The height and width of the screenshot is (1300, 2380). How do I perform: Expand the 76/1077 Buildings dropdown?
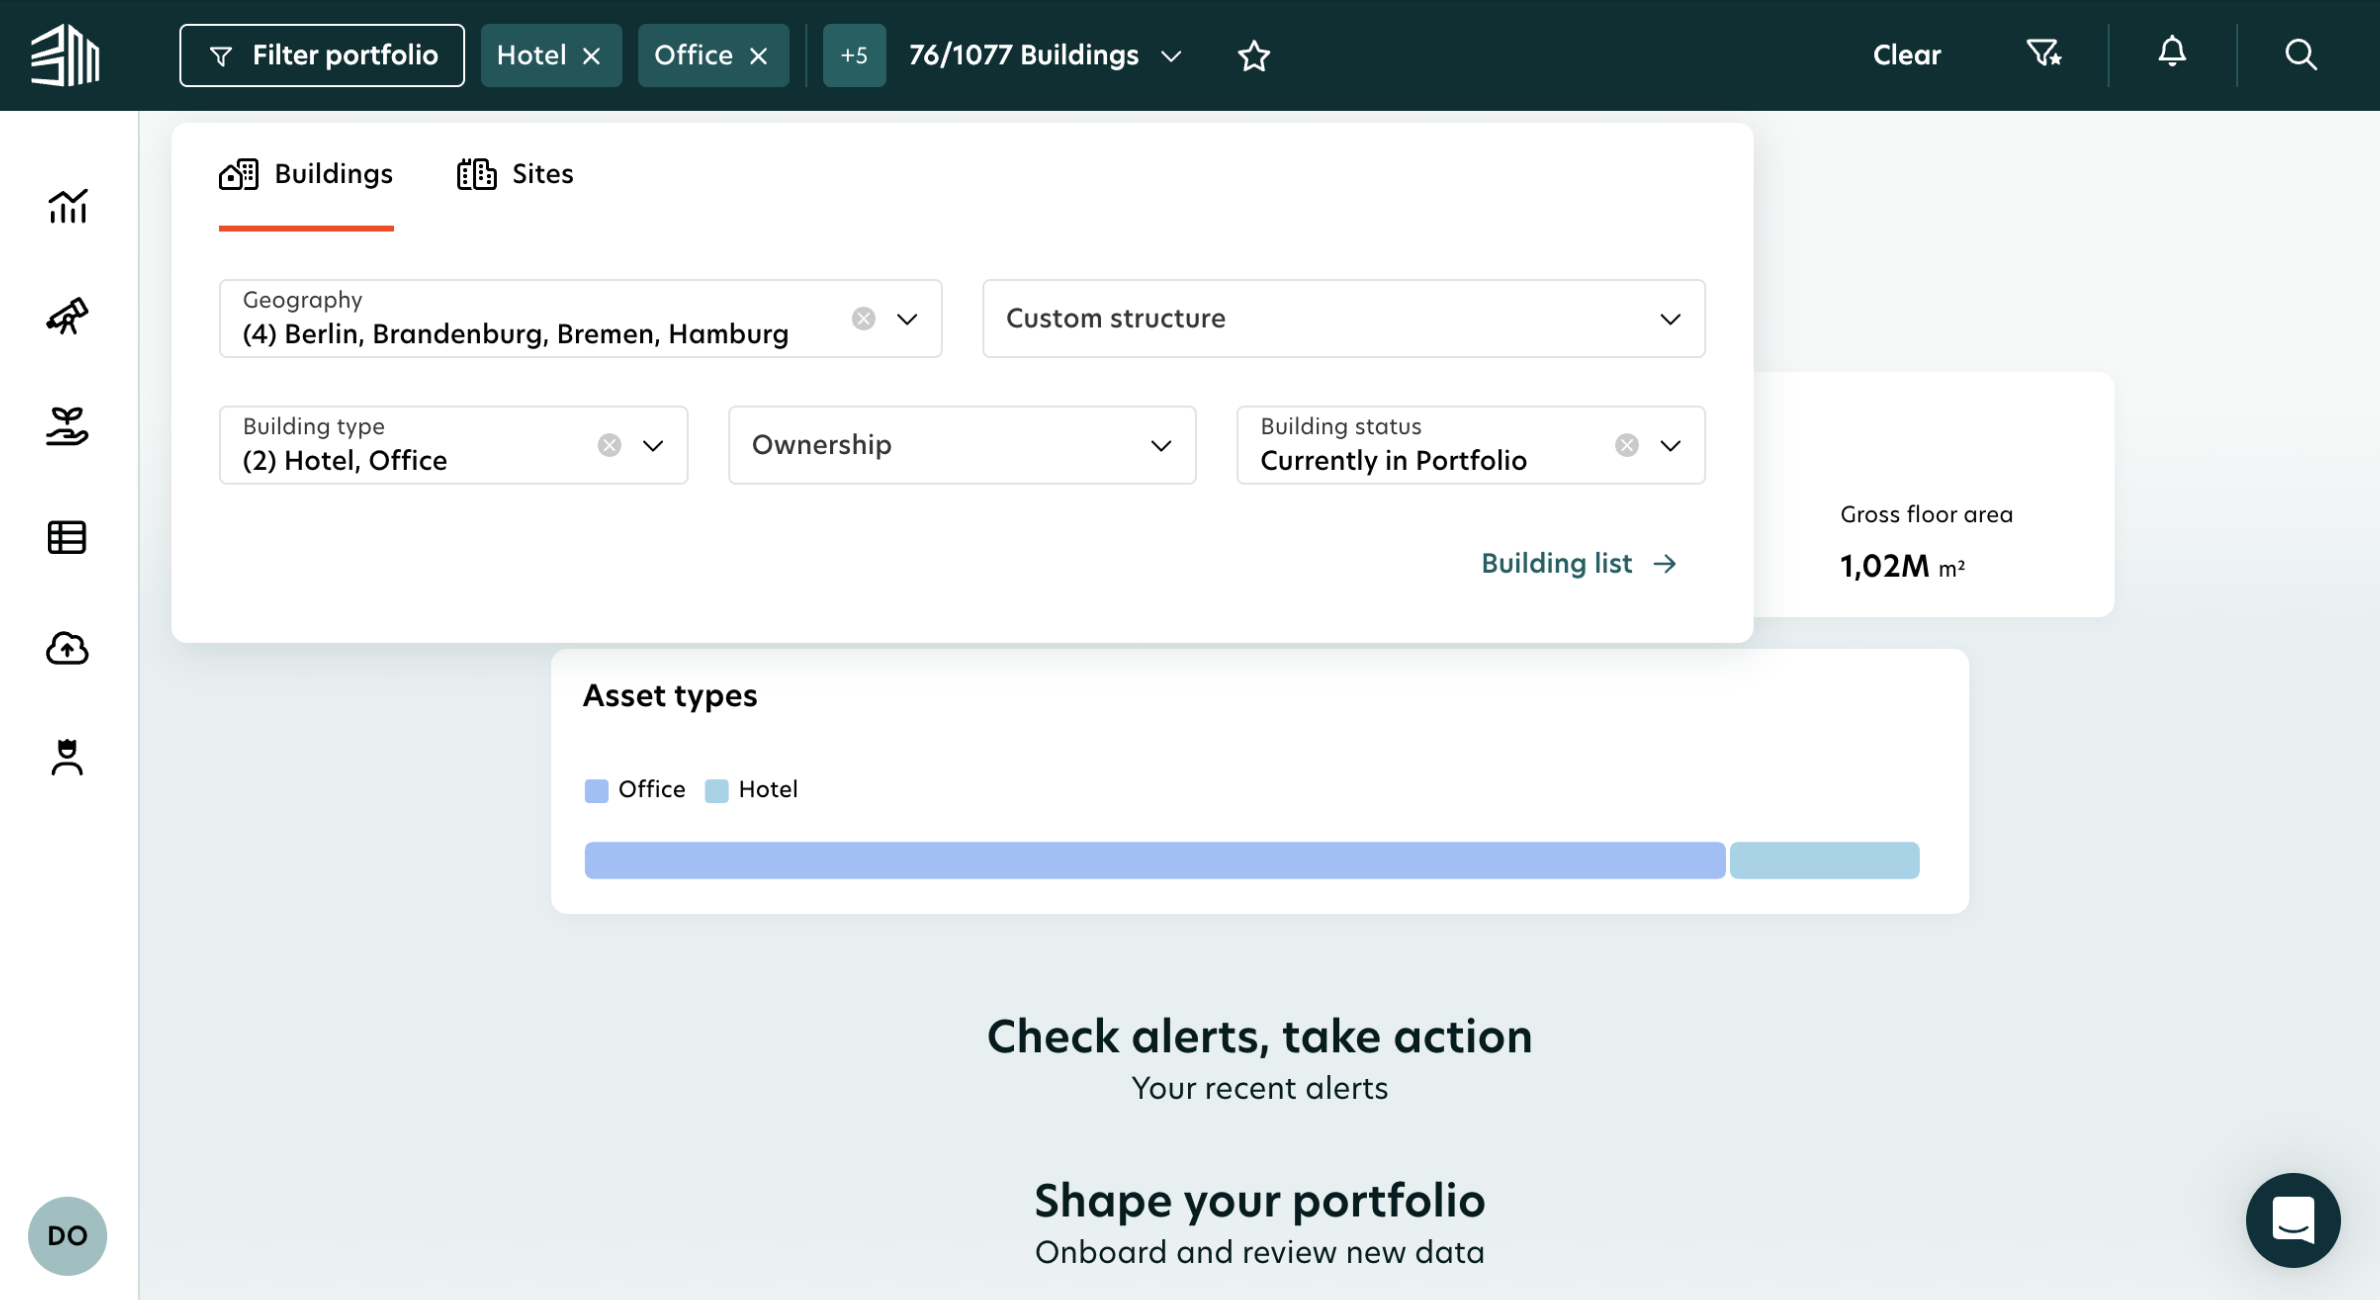pos(1045,55)
